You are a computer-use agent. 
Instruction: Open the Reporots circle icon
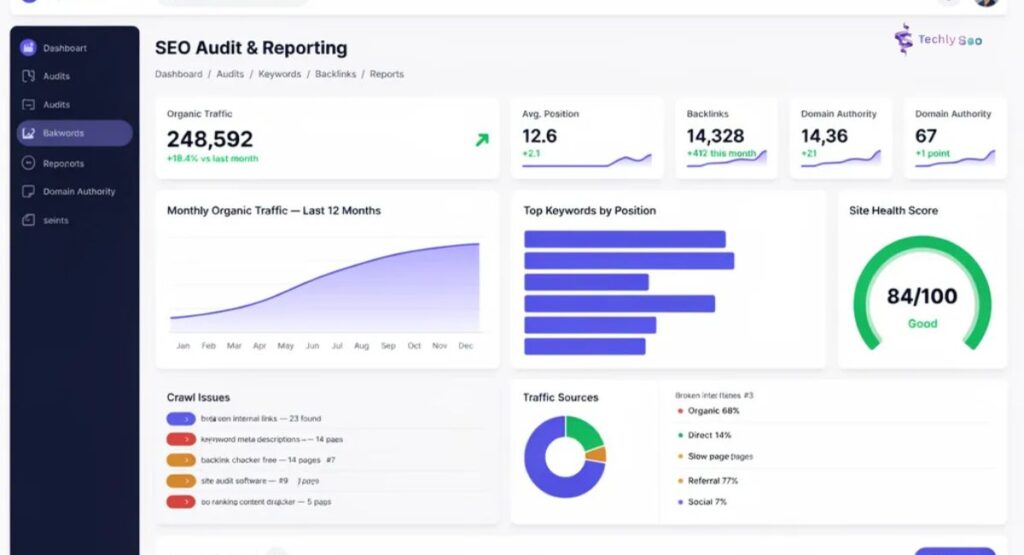click(28, 163)
